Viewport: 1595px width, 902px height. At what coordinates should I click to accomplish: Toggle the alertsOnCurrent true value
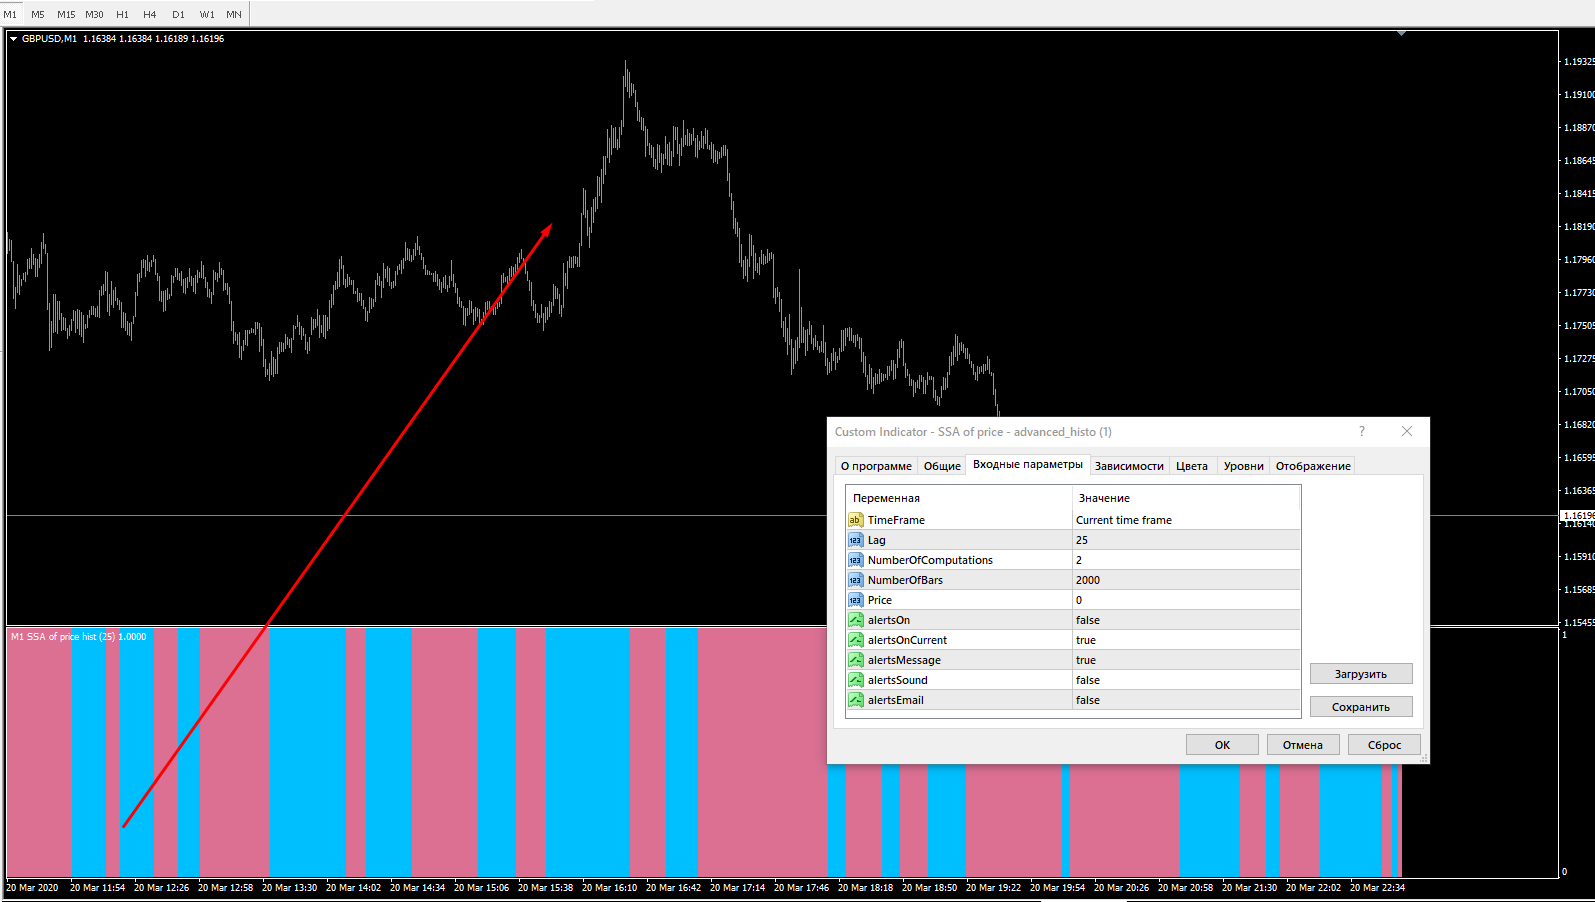point(1186,640)
